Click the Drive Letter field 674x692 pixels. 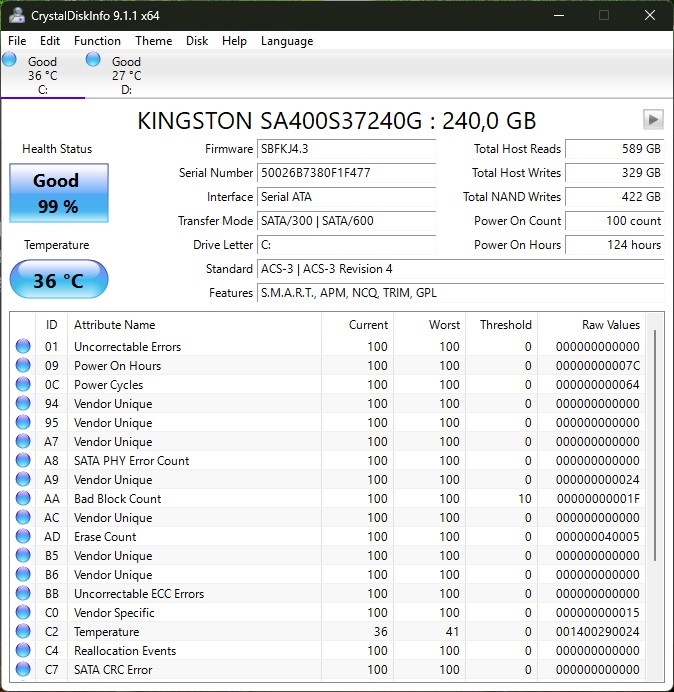point(346,245)
